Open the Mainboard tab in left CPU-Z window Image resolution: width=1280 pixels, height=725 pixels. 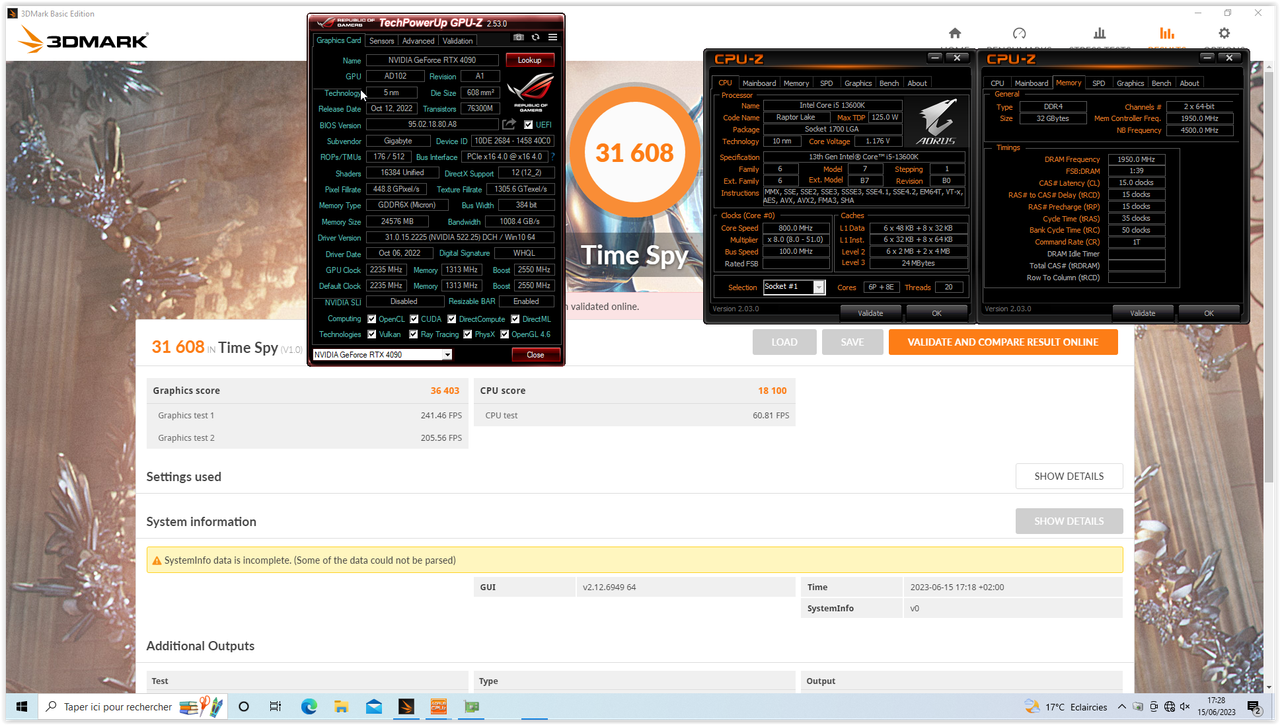coord(759,83)
